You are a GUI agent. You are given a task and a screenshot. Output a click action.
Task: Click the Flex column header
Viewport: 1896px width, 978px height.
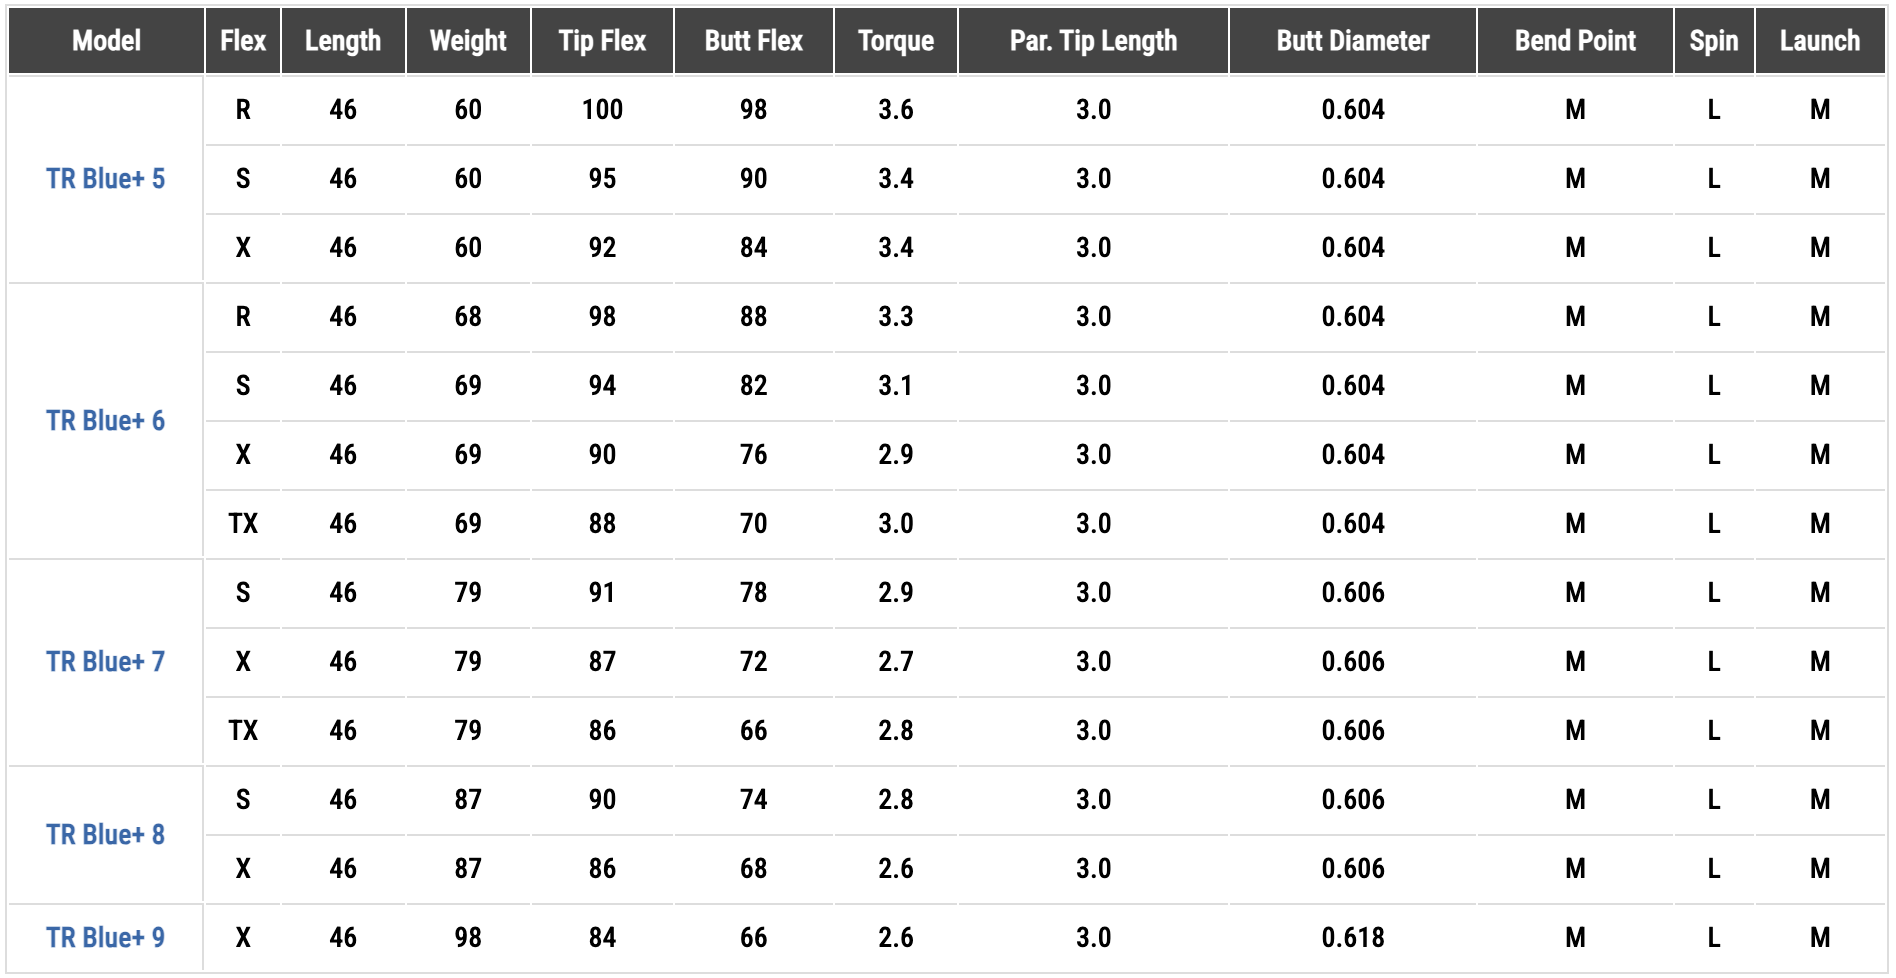pos(243,41)
